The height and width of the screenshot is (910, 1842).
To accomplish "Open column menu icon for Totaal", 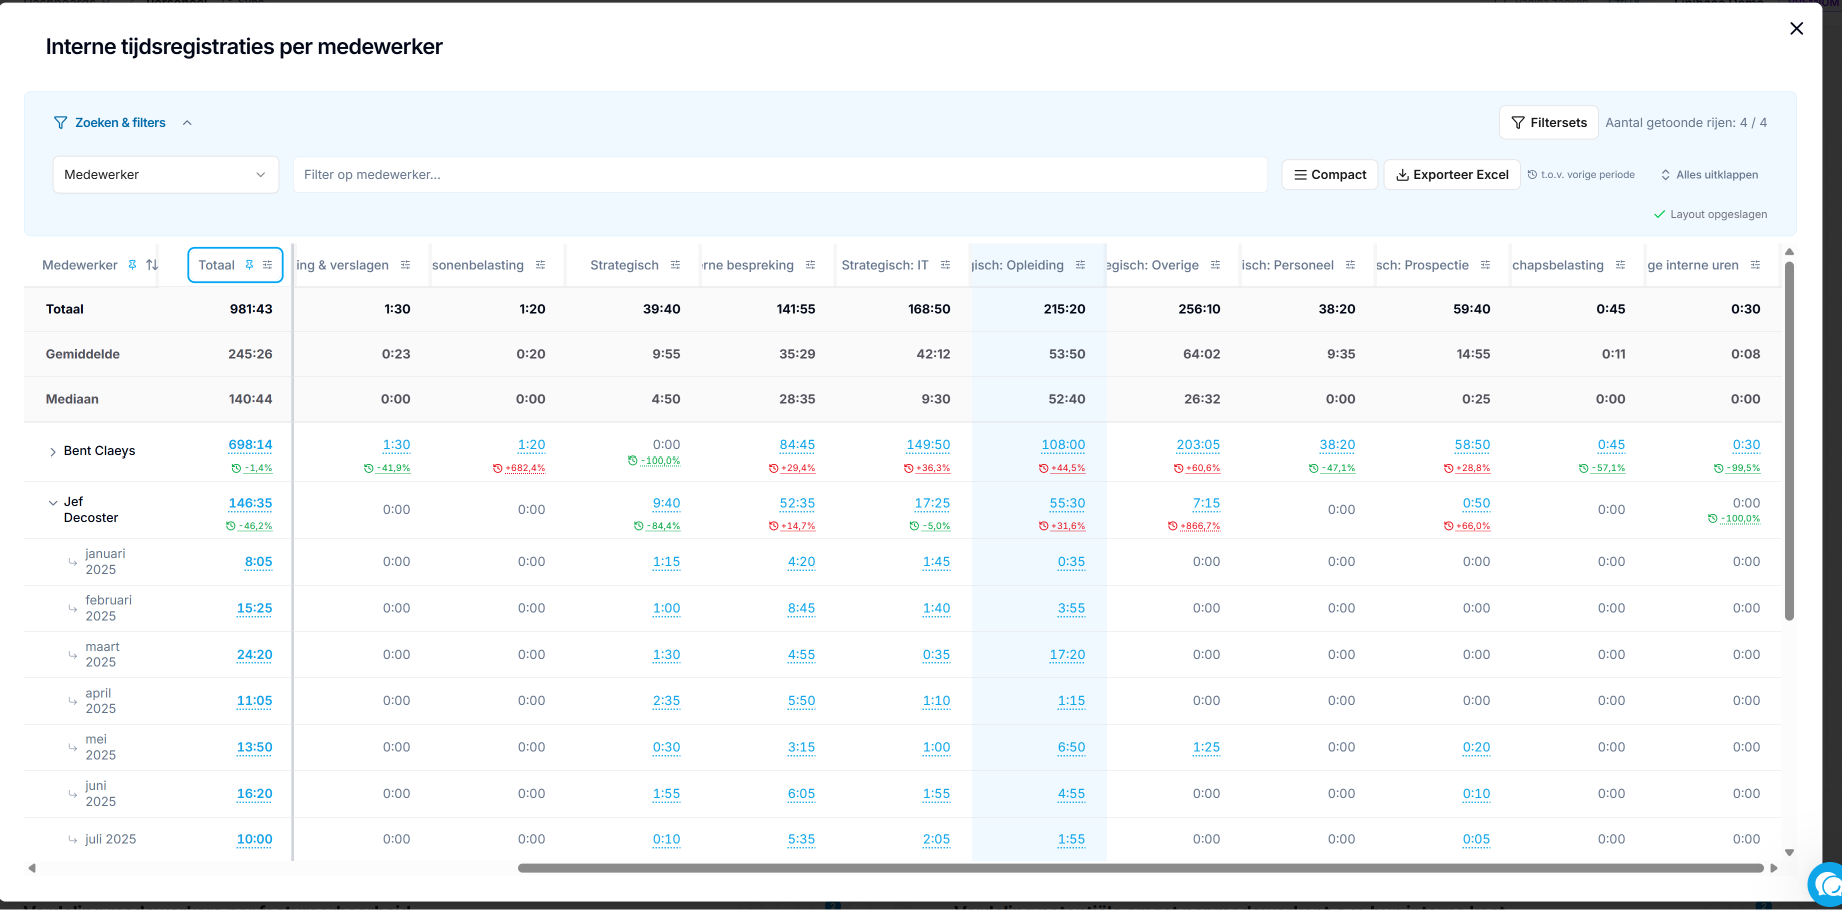I will [x=268, y=265].
